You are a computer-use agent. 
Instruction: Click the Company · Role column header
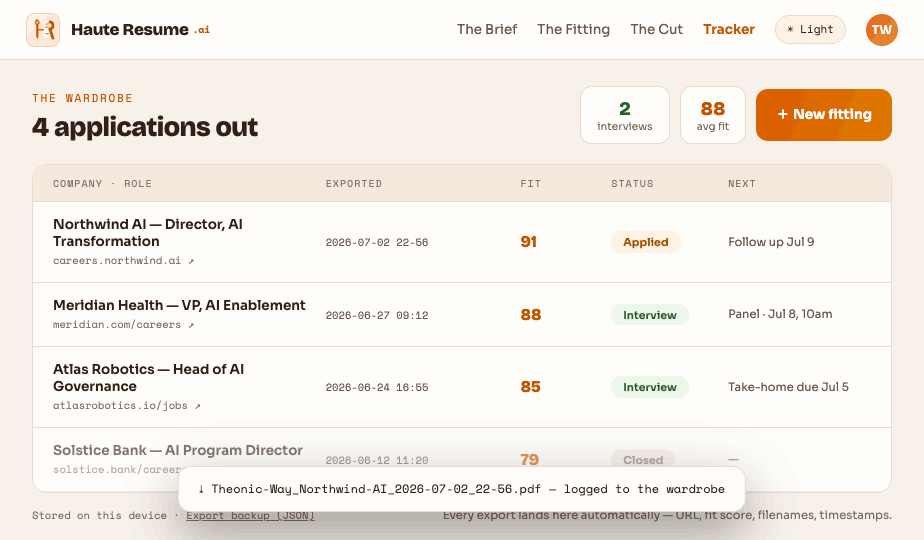103,184
